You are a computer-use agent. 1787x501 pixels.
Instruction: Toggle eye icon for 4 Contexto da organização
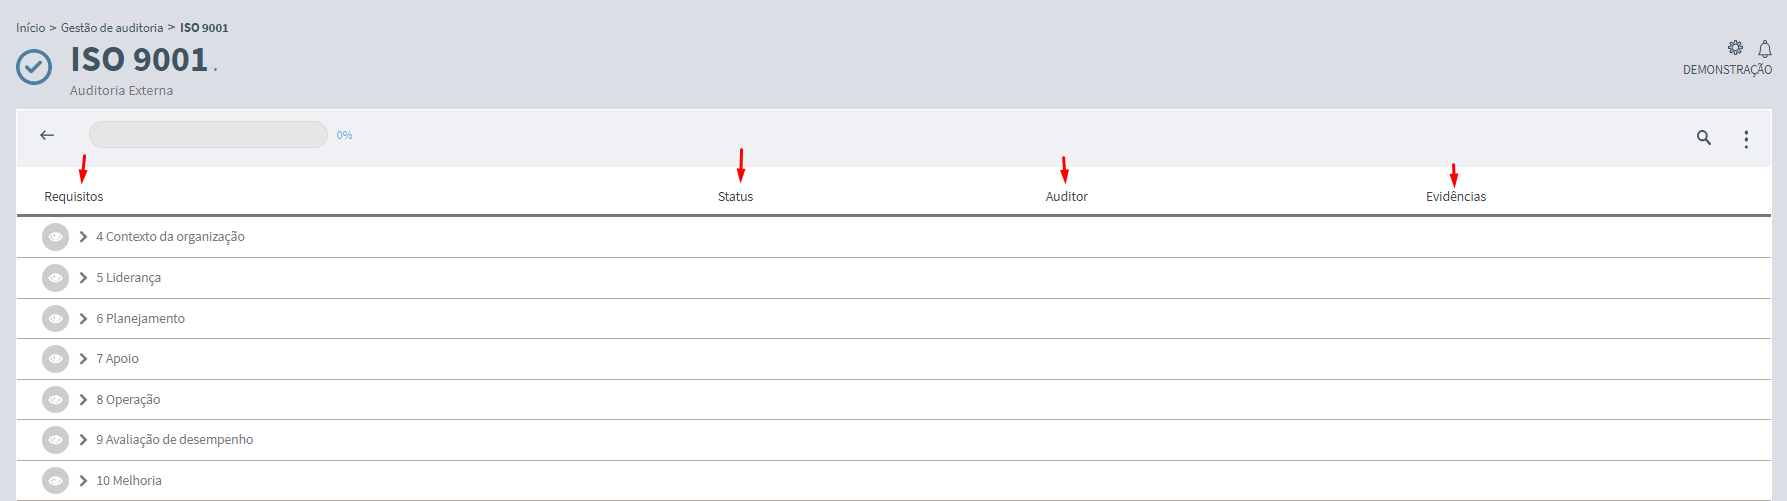coord(55,237)
